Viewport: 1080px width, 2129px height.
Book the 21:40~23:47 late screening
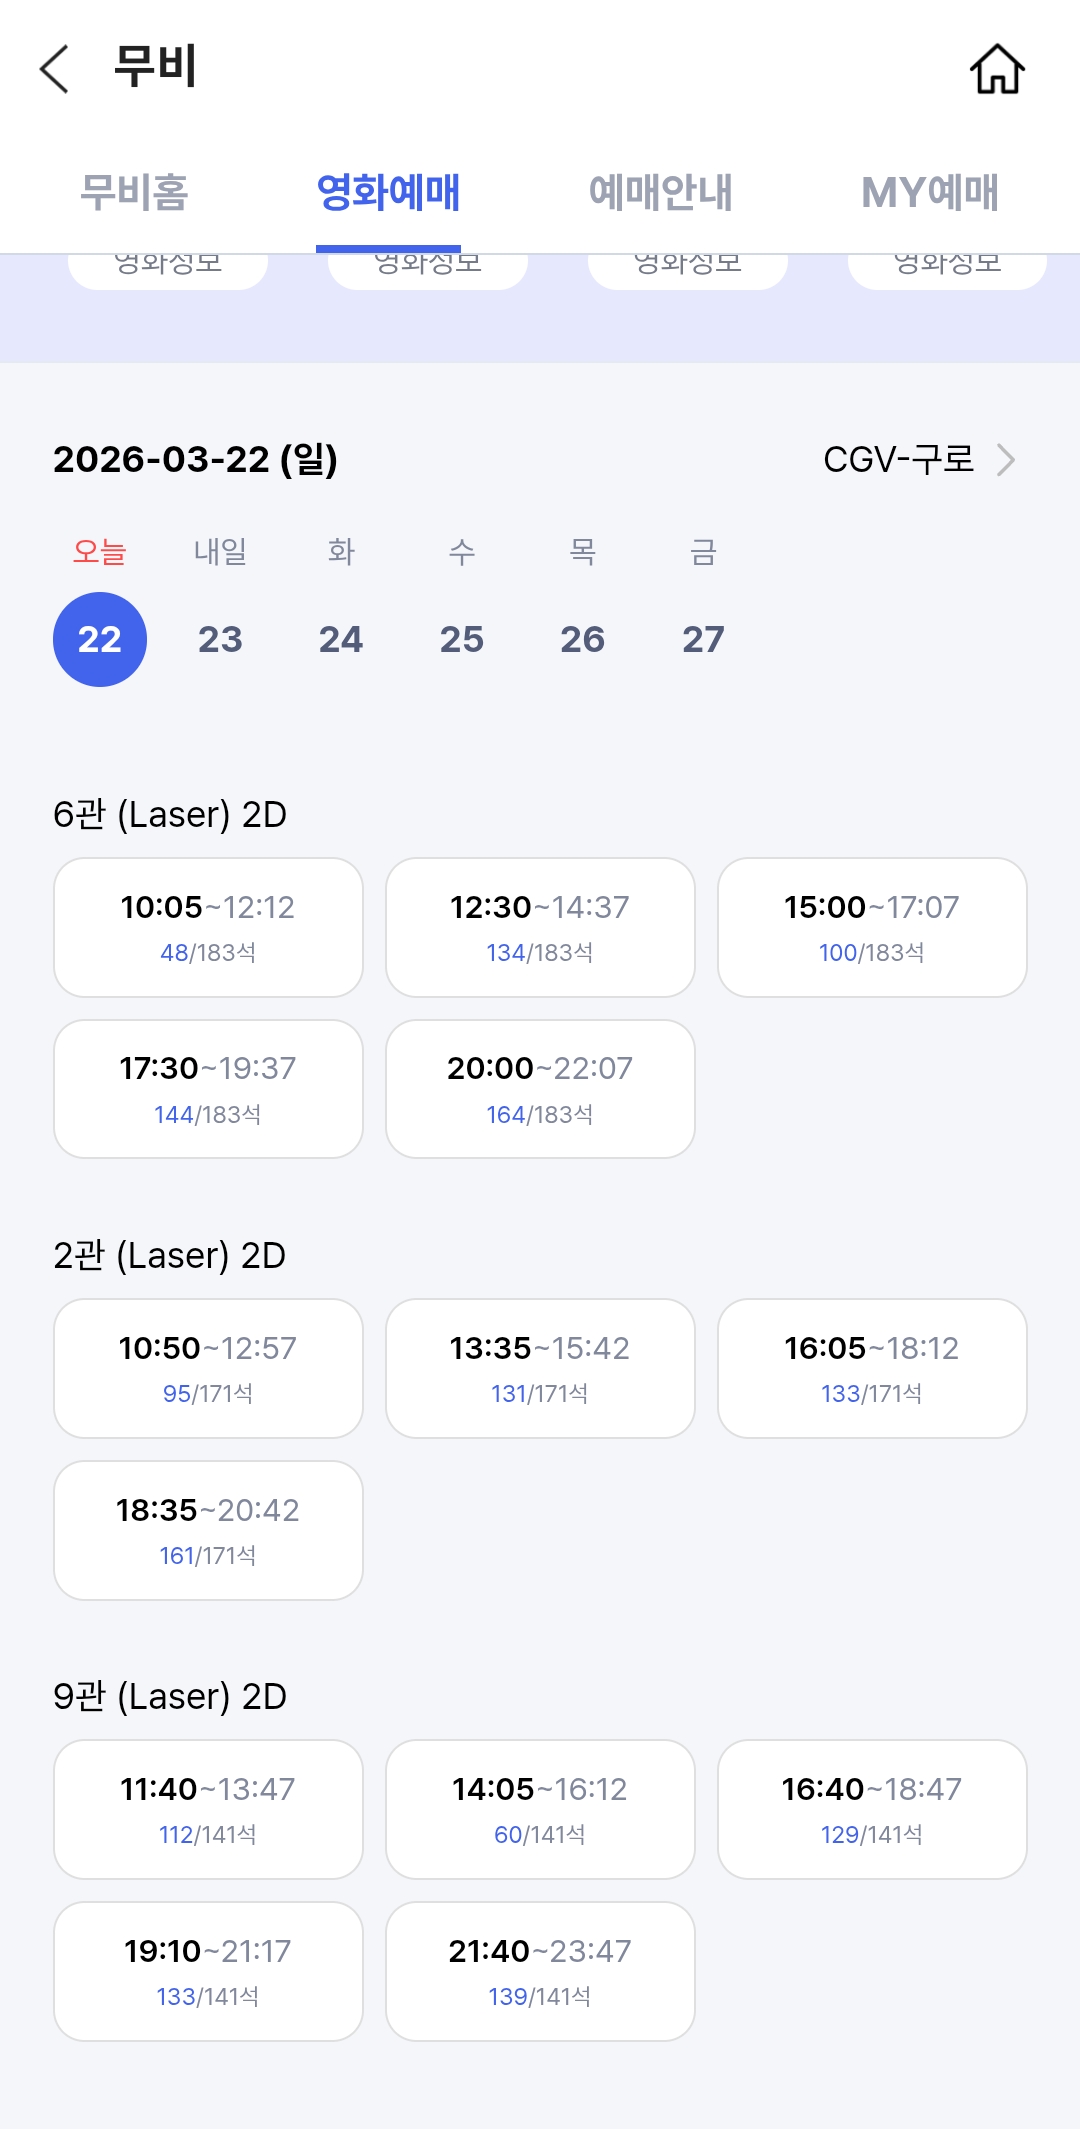(x=540, y=1971)
